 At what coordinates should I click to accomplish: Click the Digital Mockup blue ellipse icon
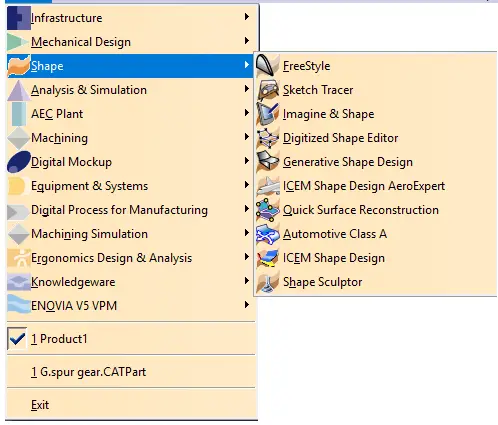point(19,162)
